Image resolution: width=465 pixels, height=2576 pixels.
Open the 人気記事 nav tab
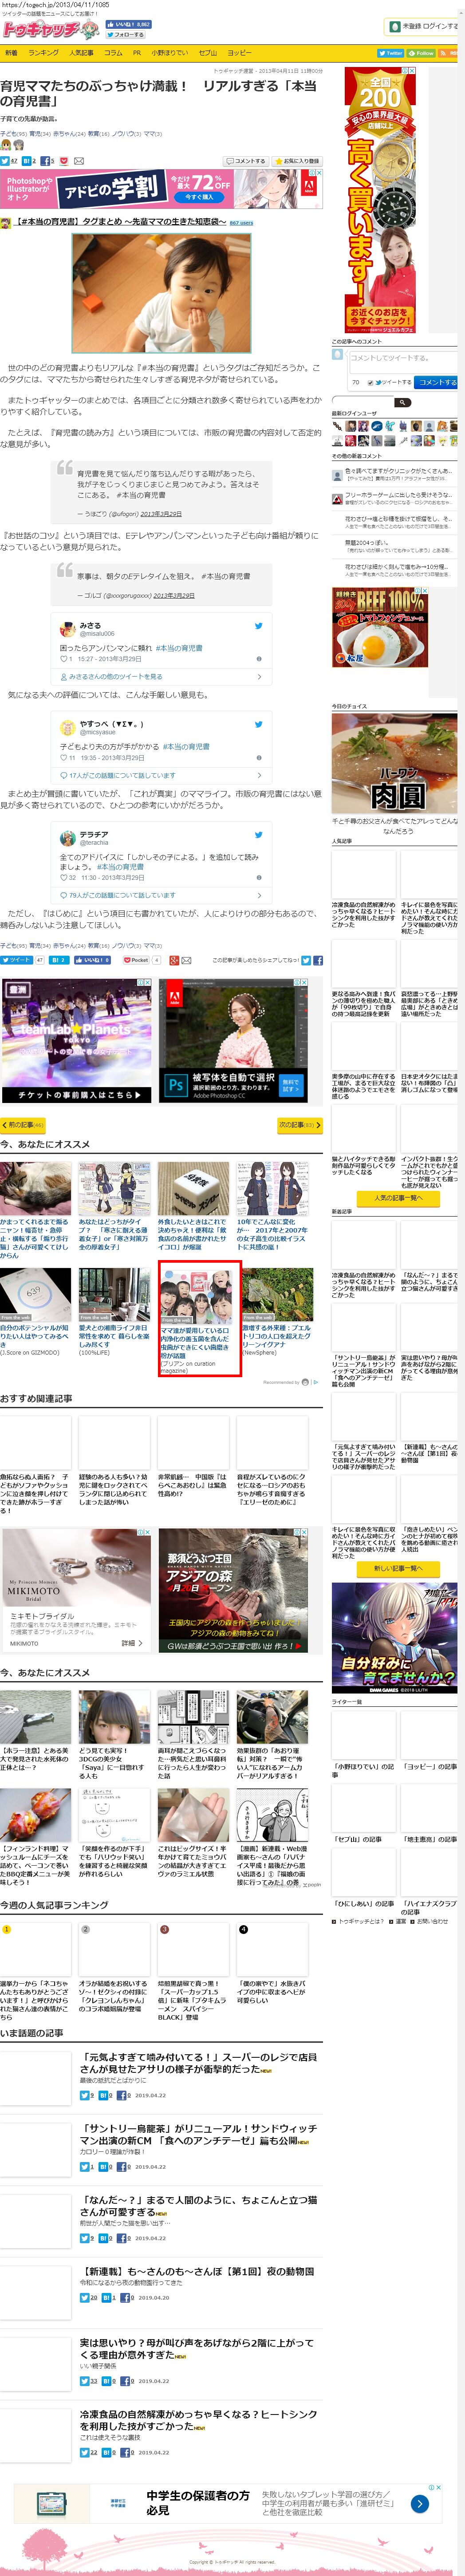coord(81,53)
